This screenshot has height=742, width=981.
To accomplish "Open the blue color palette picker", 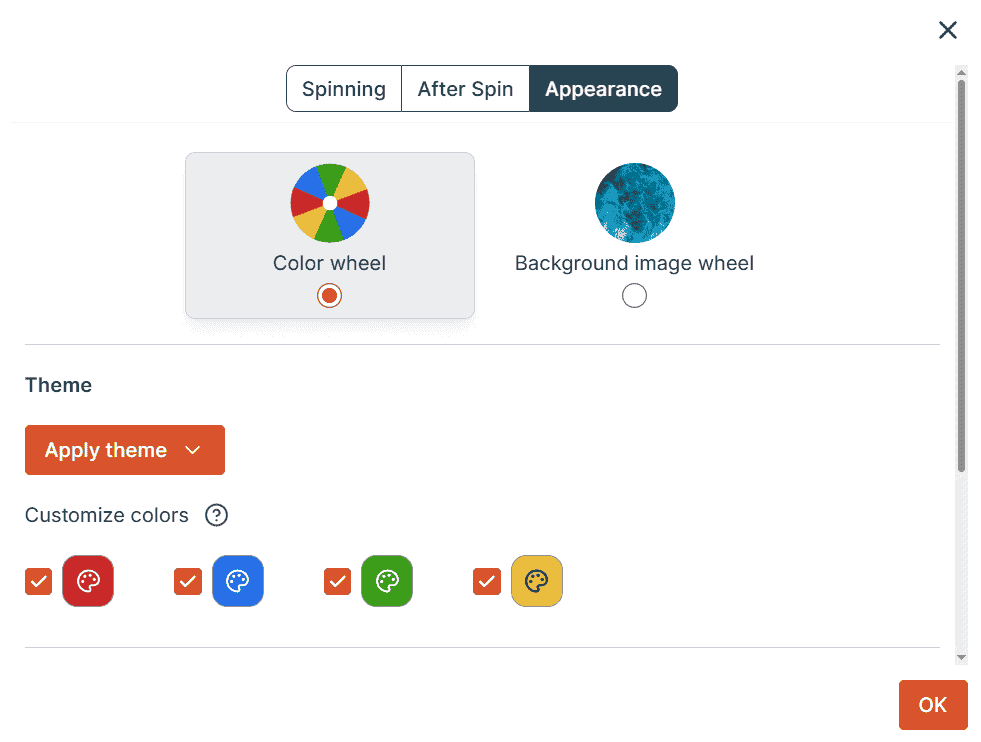I will (238, 581).
